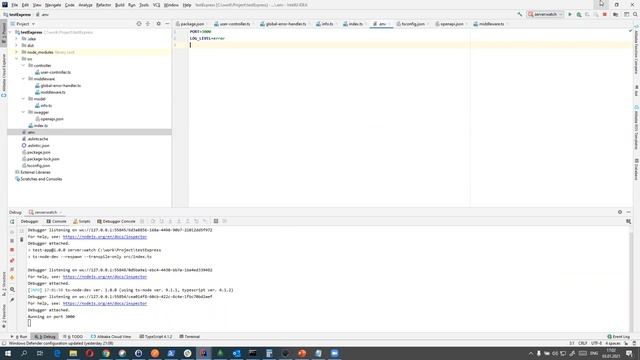Viewport: 640px width, 360px height.
Task: Switch to Scripts tab in Debug panel
Action: click(82, 221)
